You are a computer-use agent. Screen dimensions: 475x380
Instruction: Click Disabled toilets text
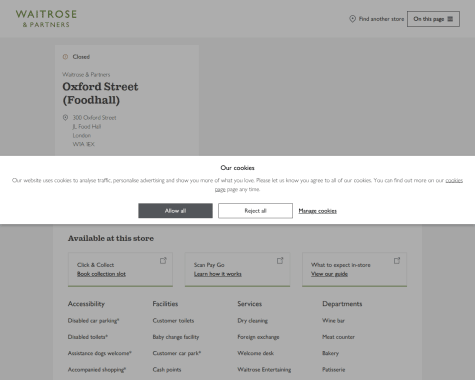(88, 337)
